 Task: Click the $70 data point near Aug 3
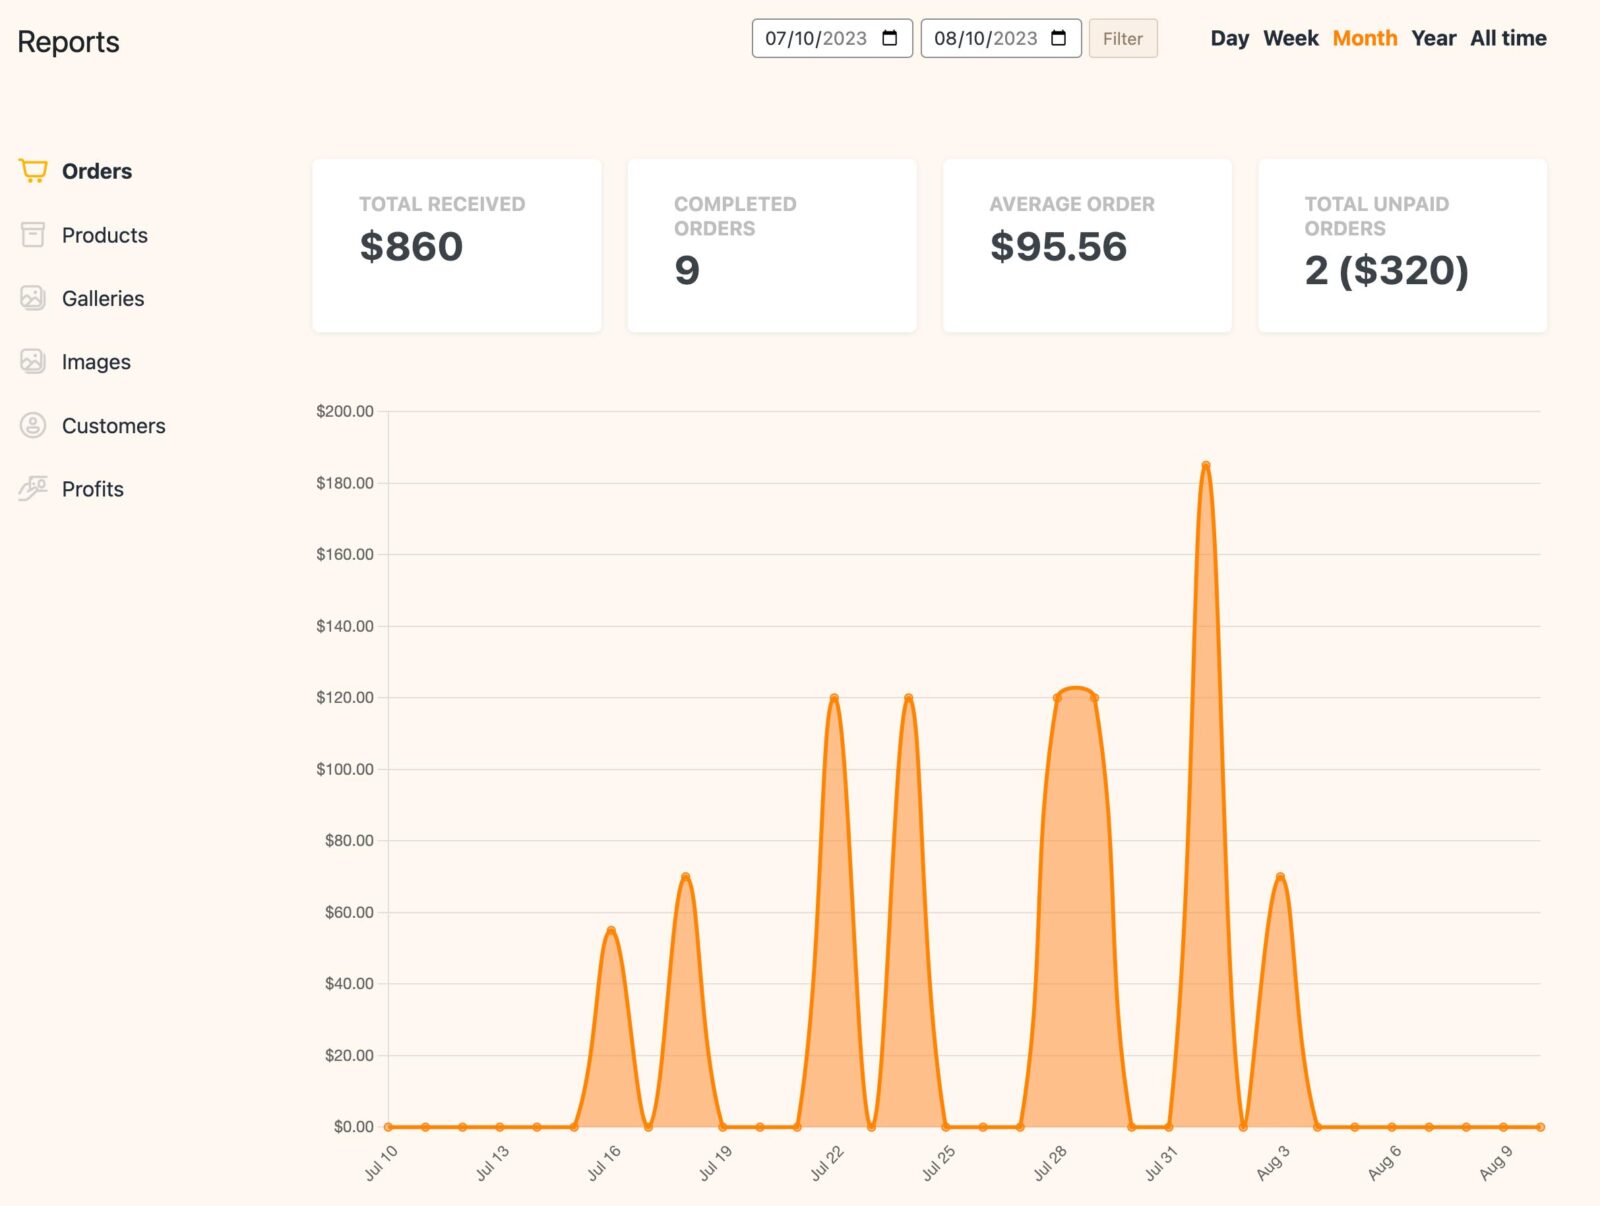(1280, 877)
